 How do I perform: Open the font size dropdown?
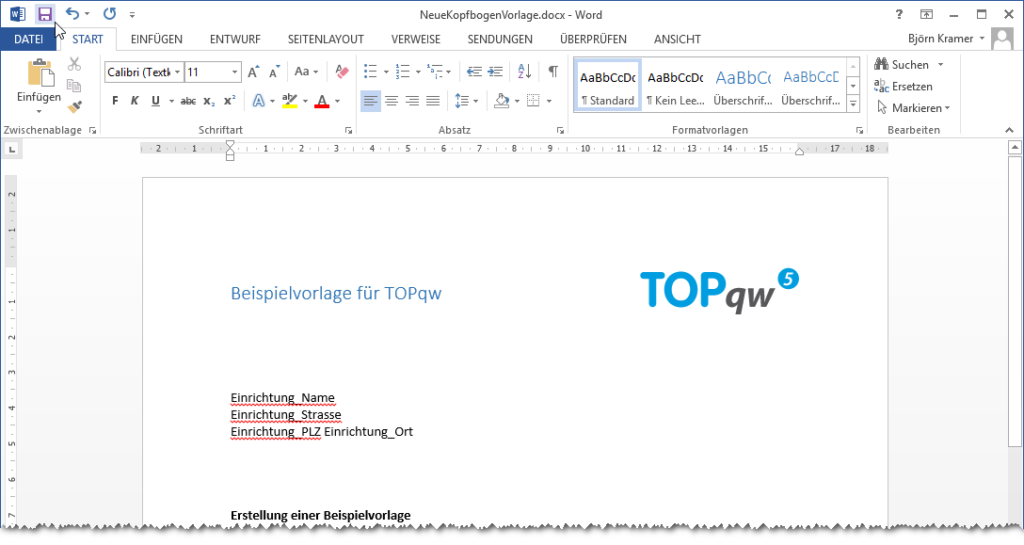[235, 72]
